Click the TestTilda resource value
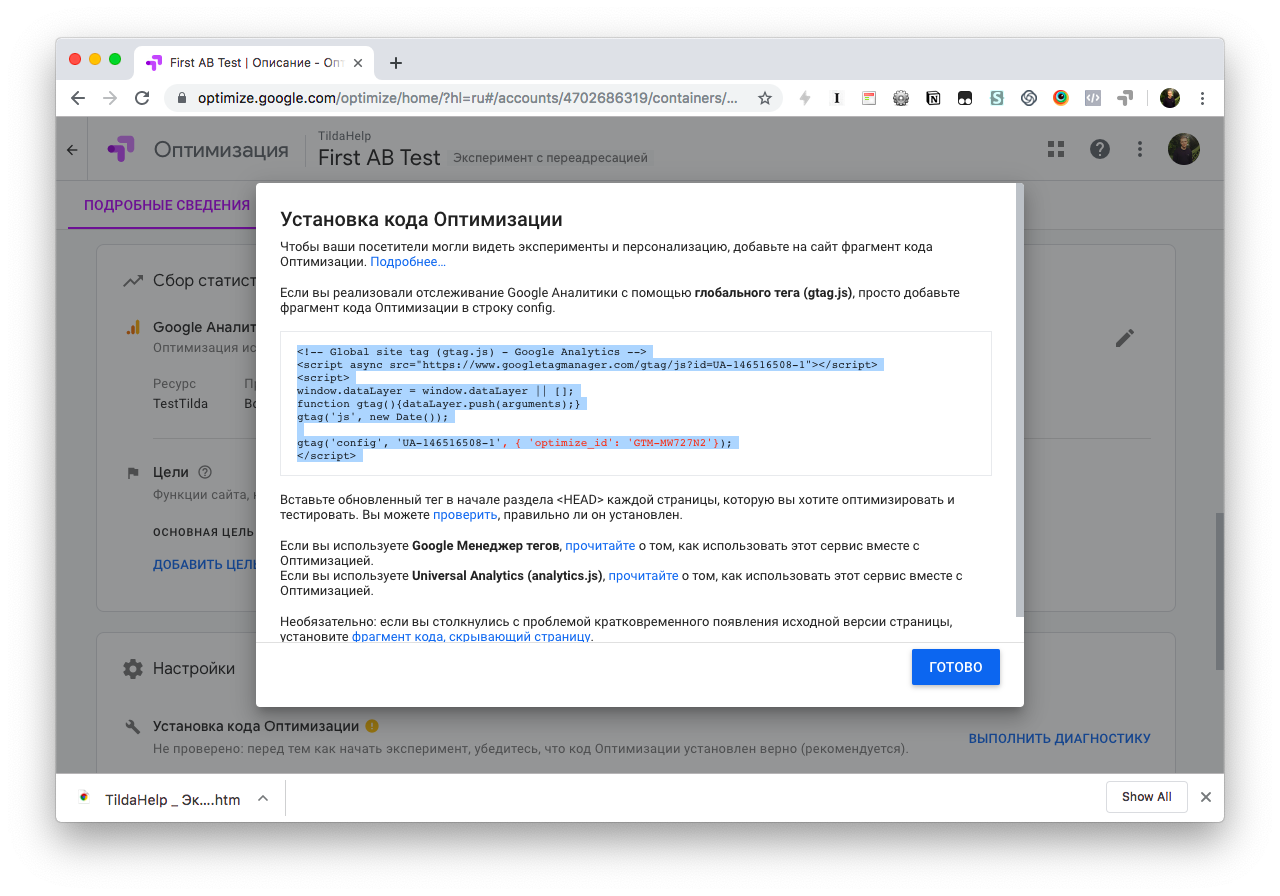This screenshot has width=1280, height=896. pos(182,404)
